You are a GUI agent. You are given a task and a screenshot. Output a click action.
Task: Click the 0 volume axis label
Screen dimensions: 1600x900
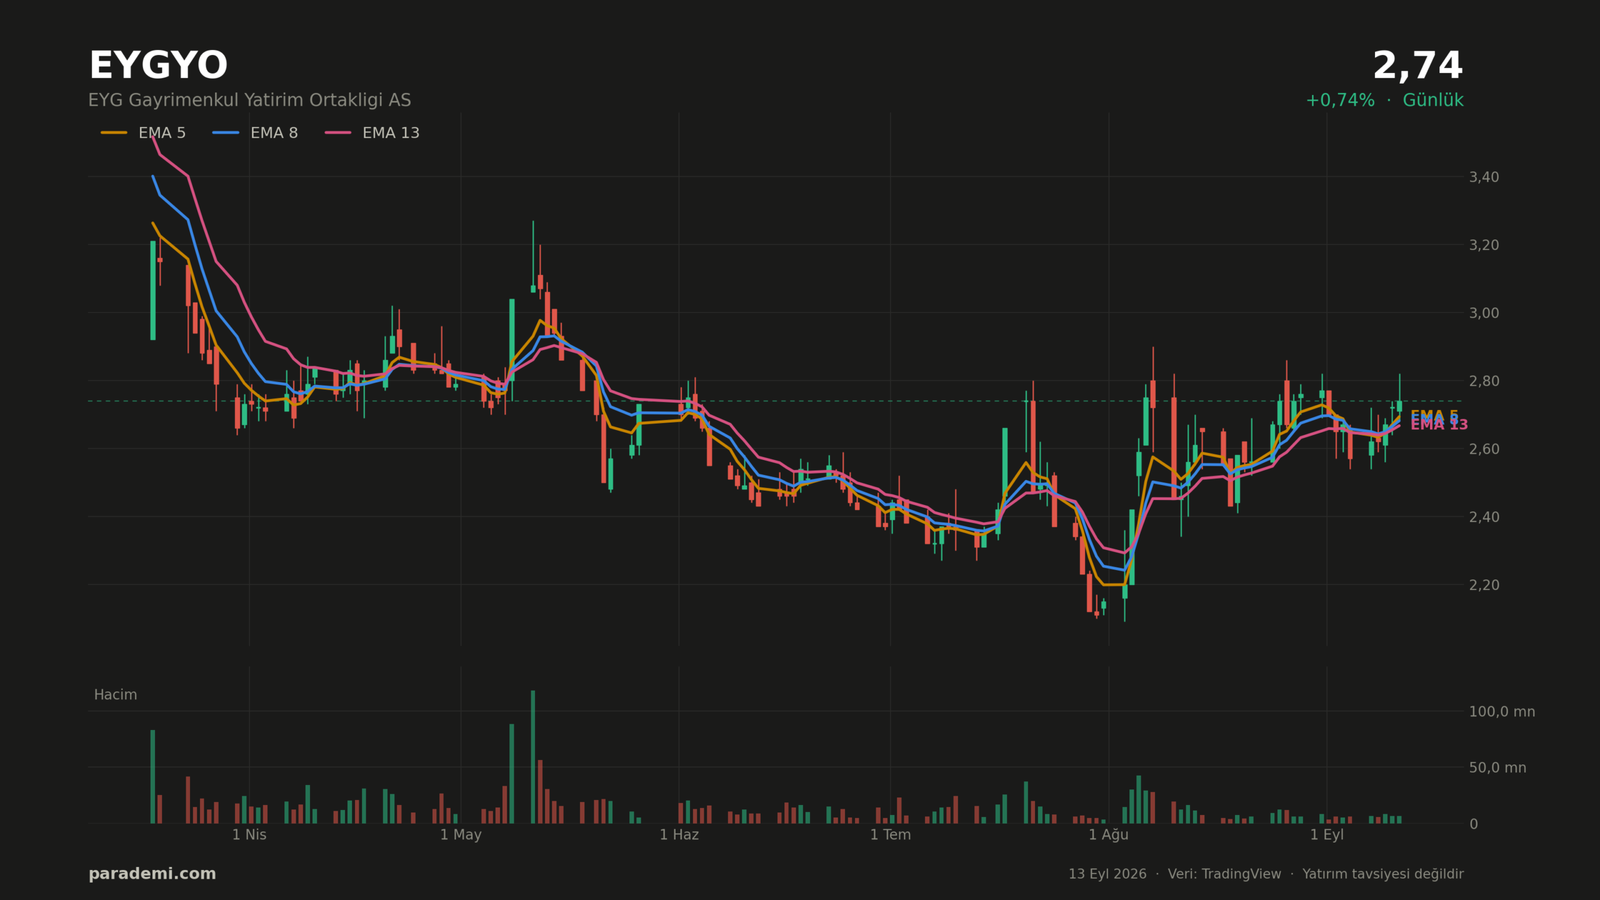[1473, 824]
